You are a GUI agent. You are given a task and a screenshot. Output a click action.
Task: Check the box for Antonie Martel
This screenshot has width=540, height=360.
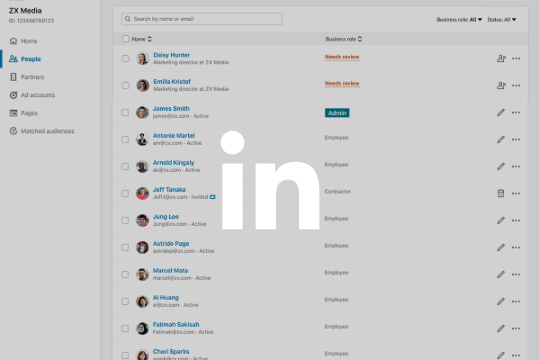(x=125, y=140)
